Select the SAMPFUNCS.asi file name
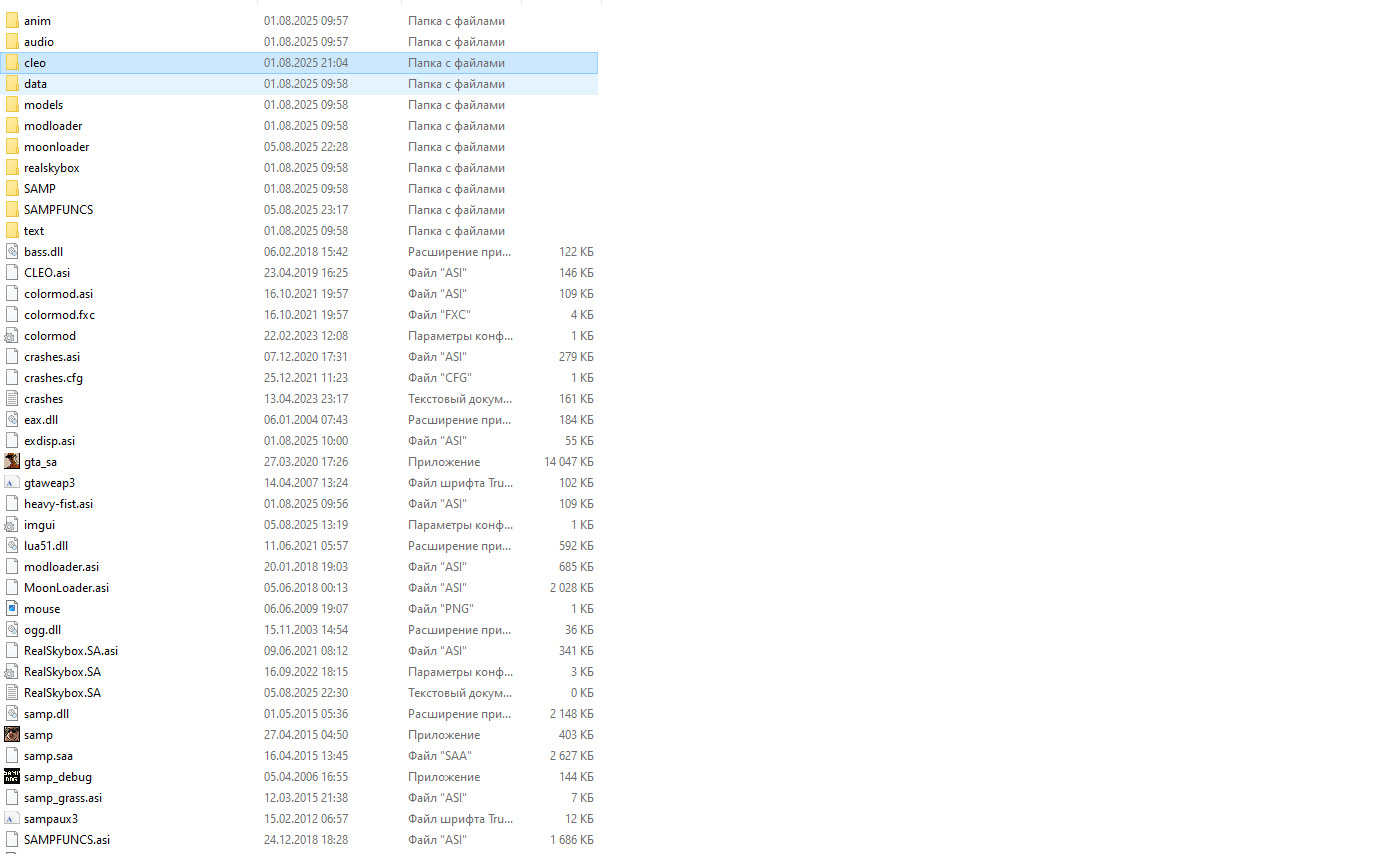The width and height of the screenshot is (1384, 854). (67, 840)
